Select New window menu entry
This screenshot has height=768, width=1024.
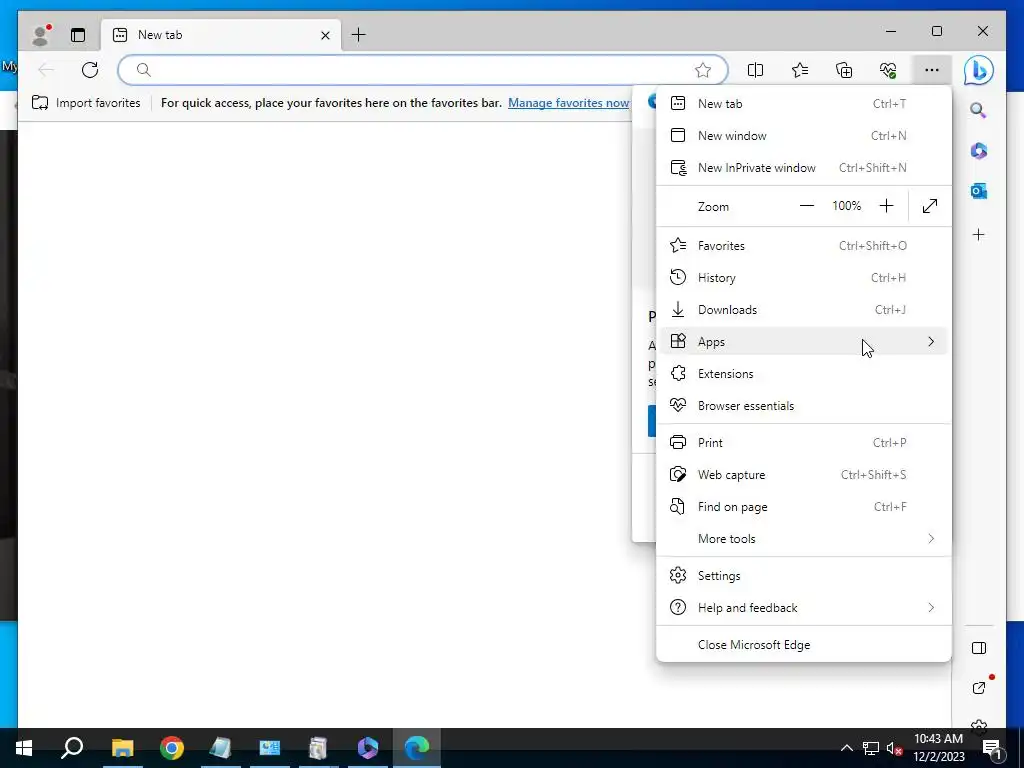804,135
